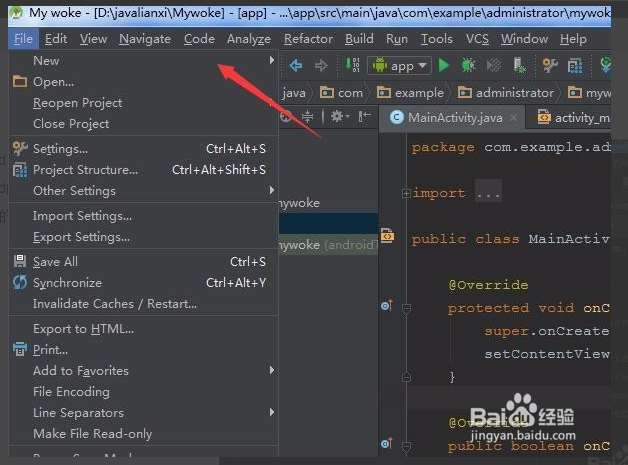Open the VCS menu

(x=477, y=39)
